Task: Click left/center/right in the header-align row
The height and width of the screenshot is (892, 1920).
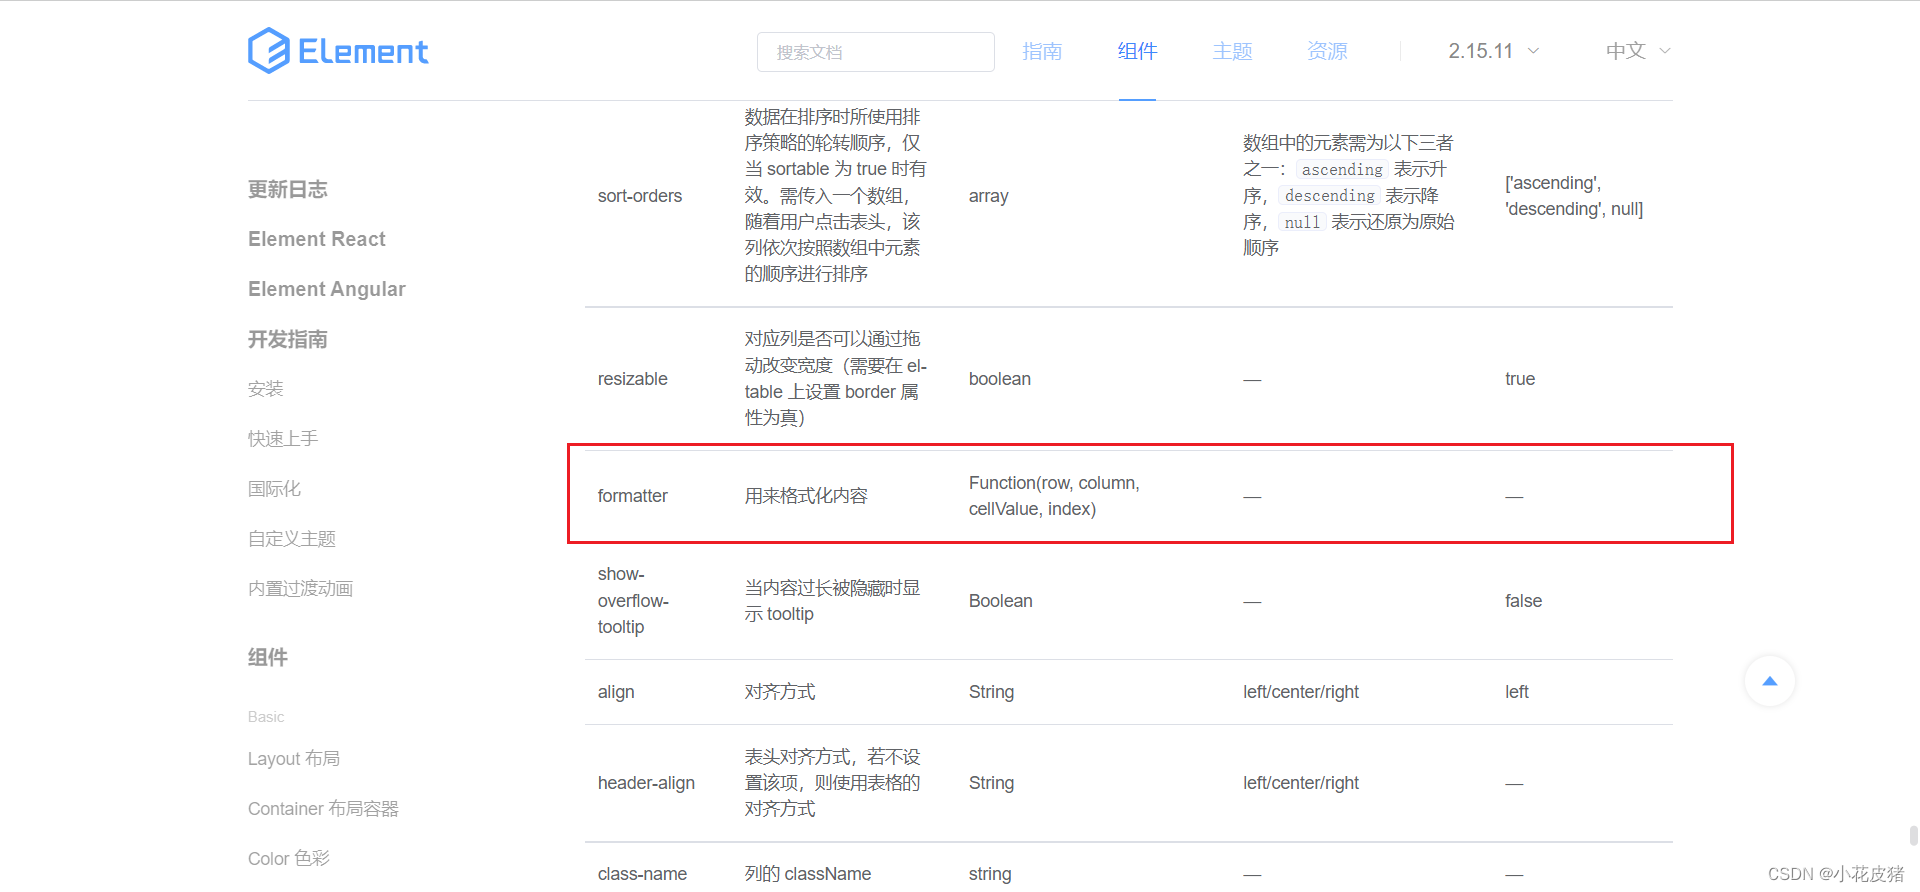Action: (1301, 783)
